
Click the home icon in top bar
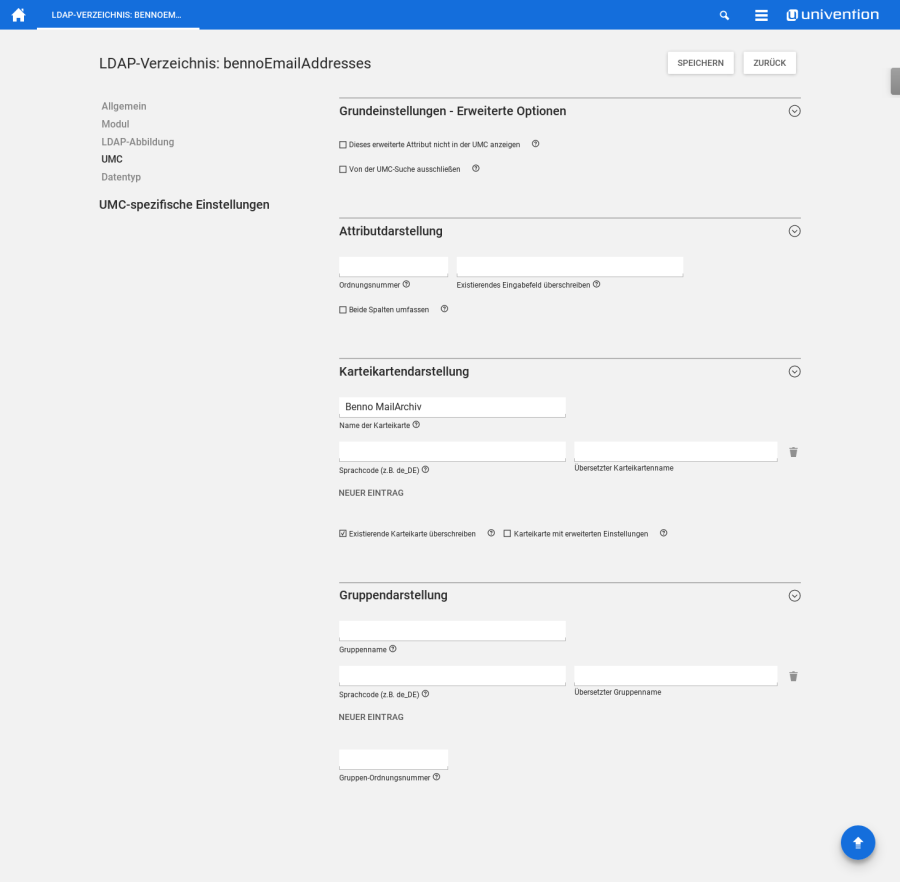coord(18,15)
